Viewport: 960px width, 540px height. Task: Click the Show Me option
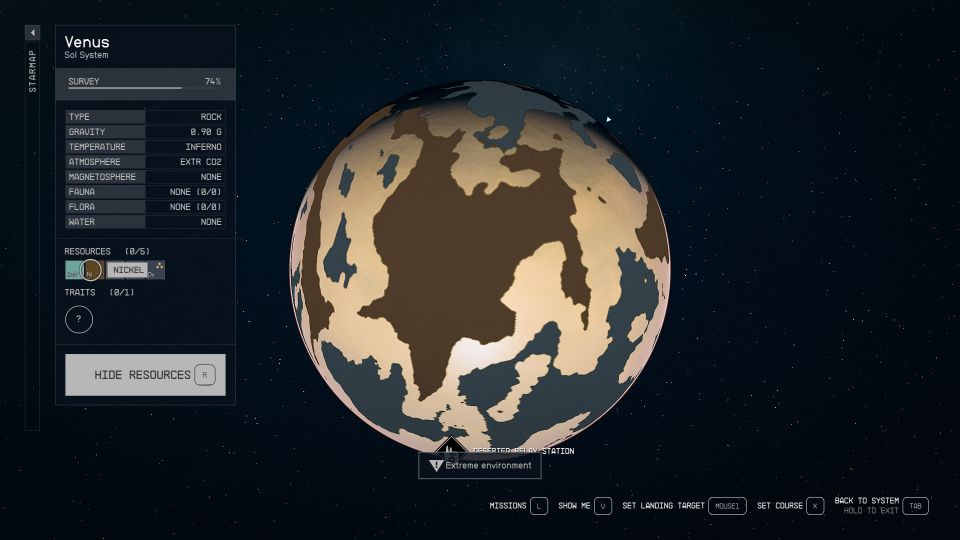pos(574,506)
